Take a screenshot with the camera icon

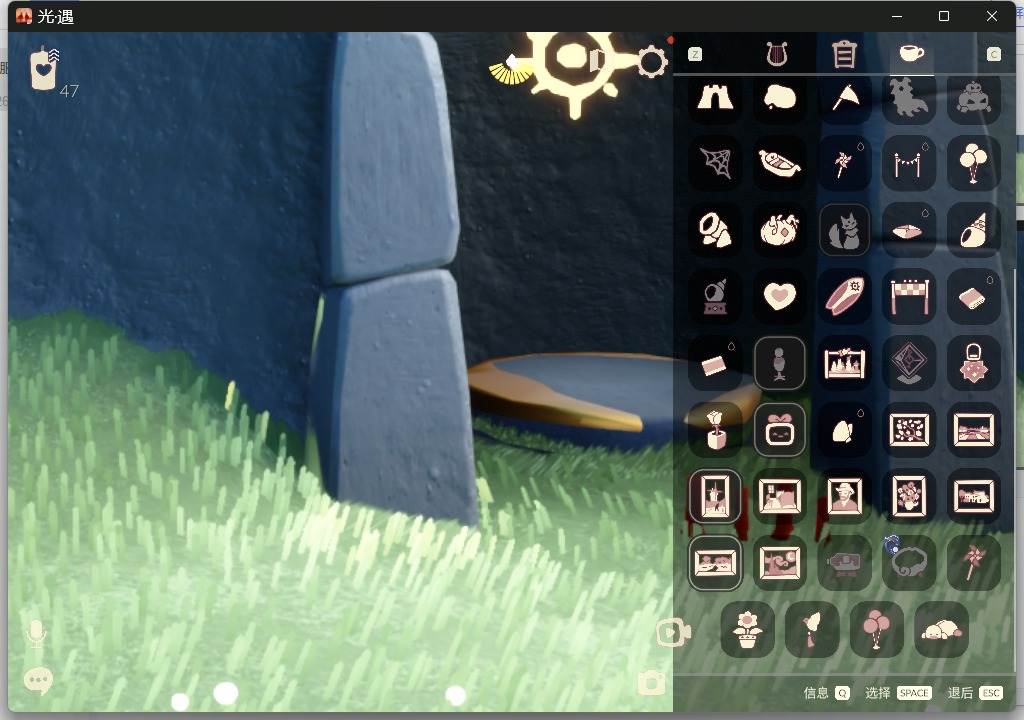pyautogui.click(x=652, y=683)
